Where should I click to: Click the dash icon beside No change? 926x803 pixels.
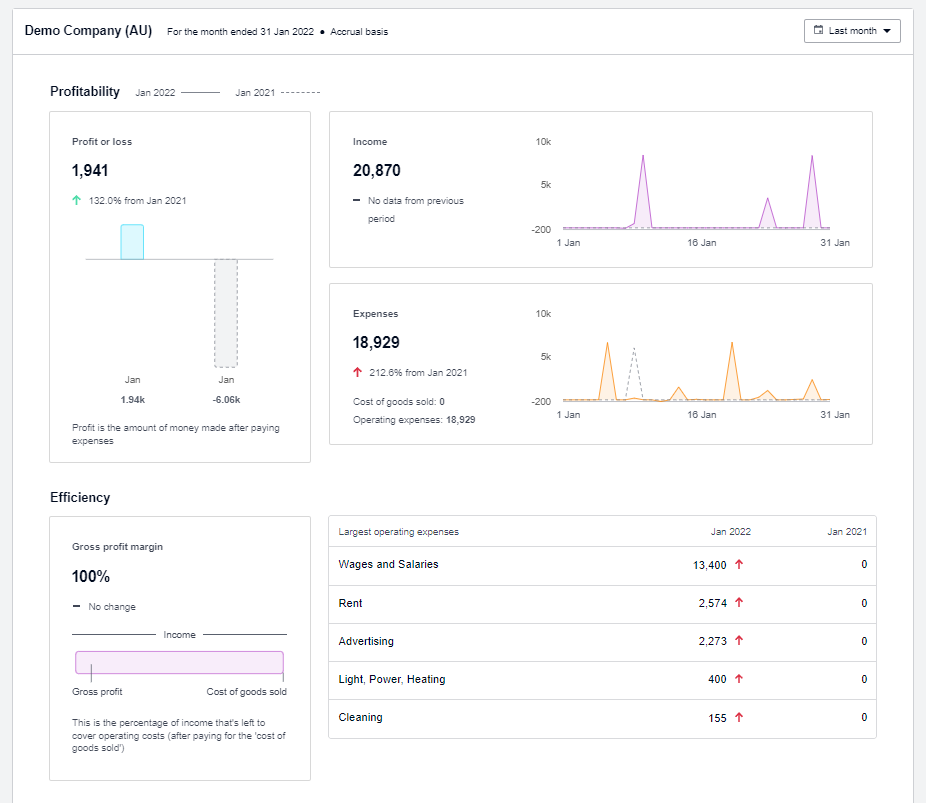point(76,606)
